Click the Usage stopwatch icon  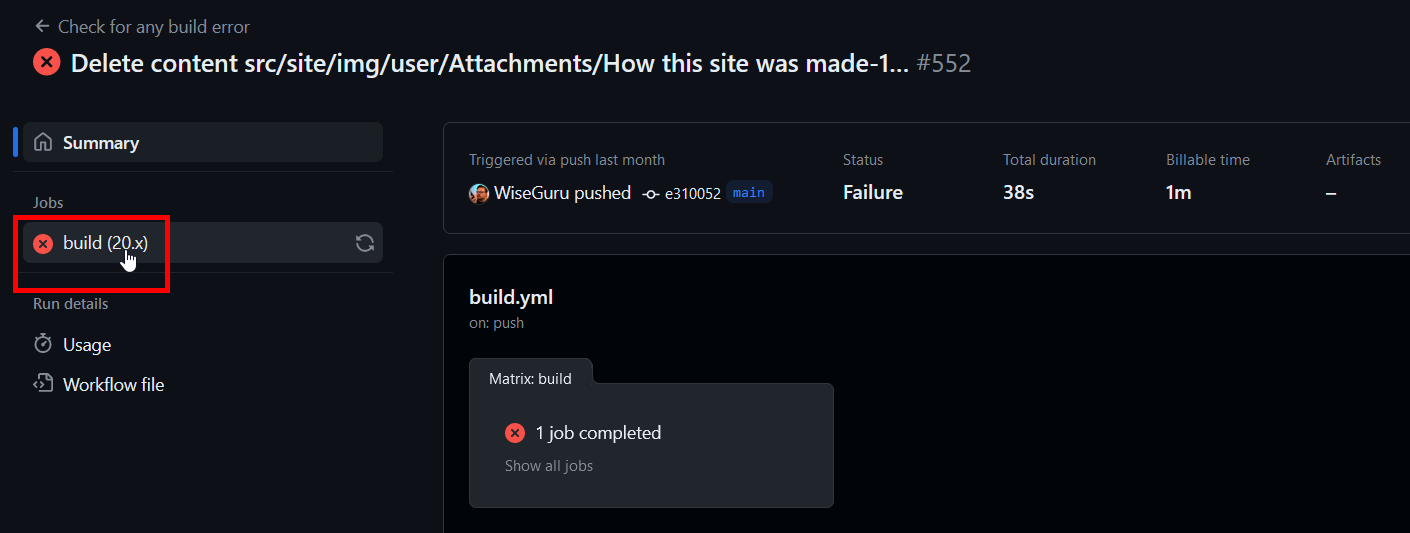tap(43, 344)
